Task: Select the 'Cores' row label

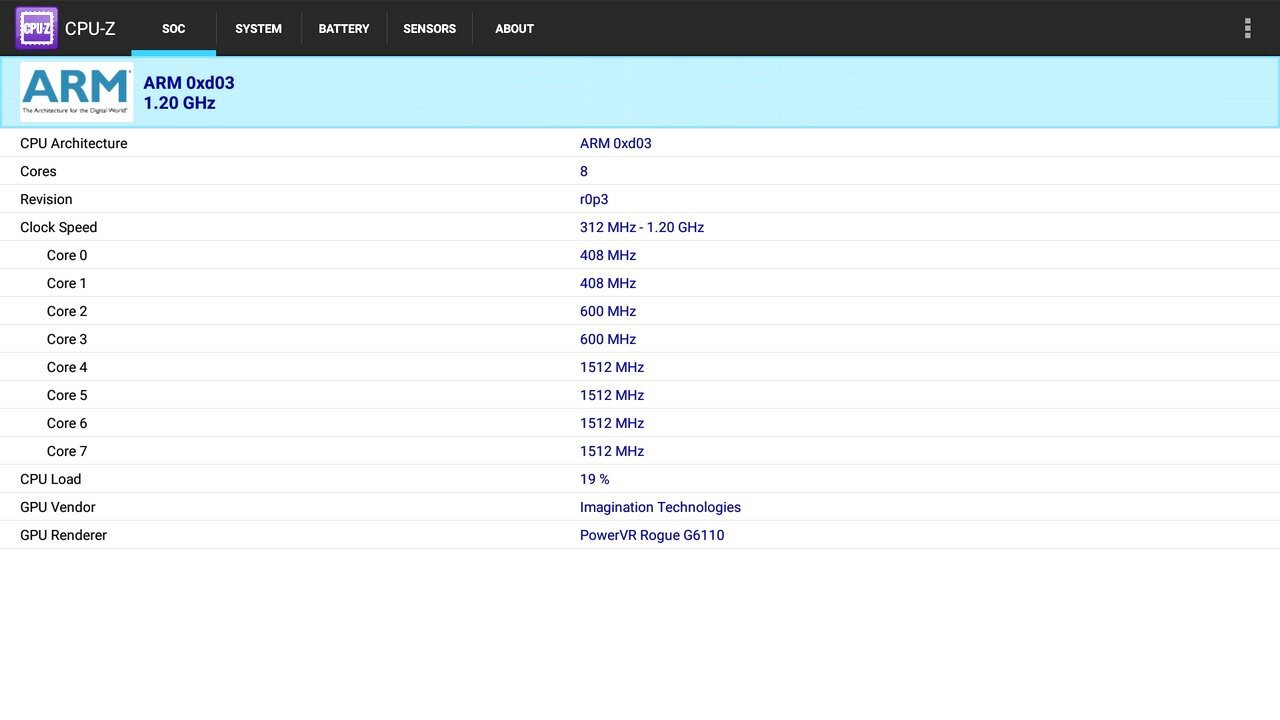Action: point(38,171)
